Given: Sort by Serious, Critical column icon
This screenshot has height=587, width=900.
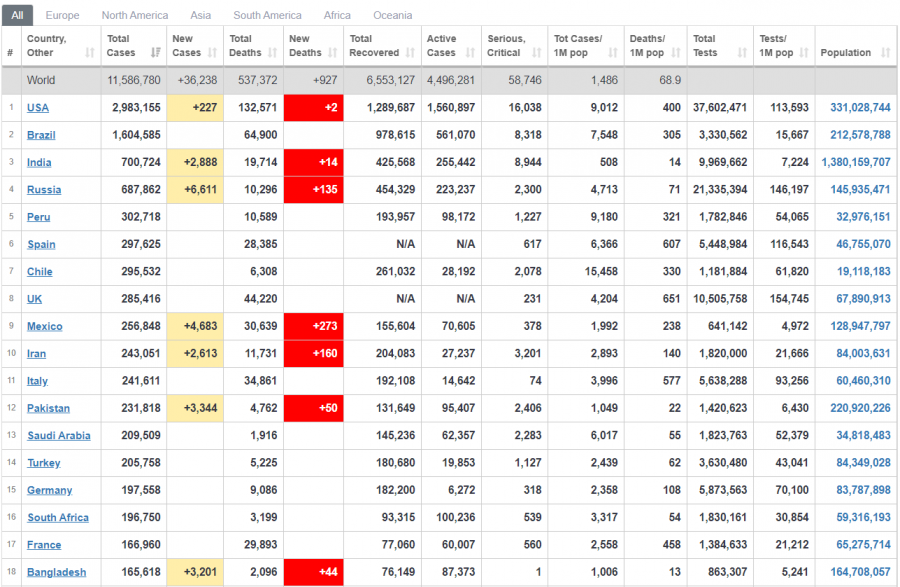Looking at the screenshot, I should coord(534,53).
